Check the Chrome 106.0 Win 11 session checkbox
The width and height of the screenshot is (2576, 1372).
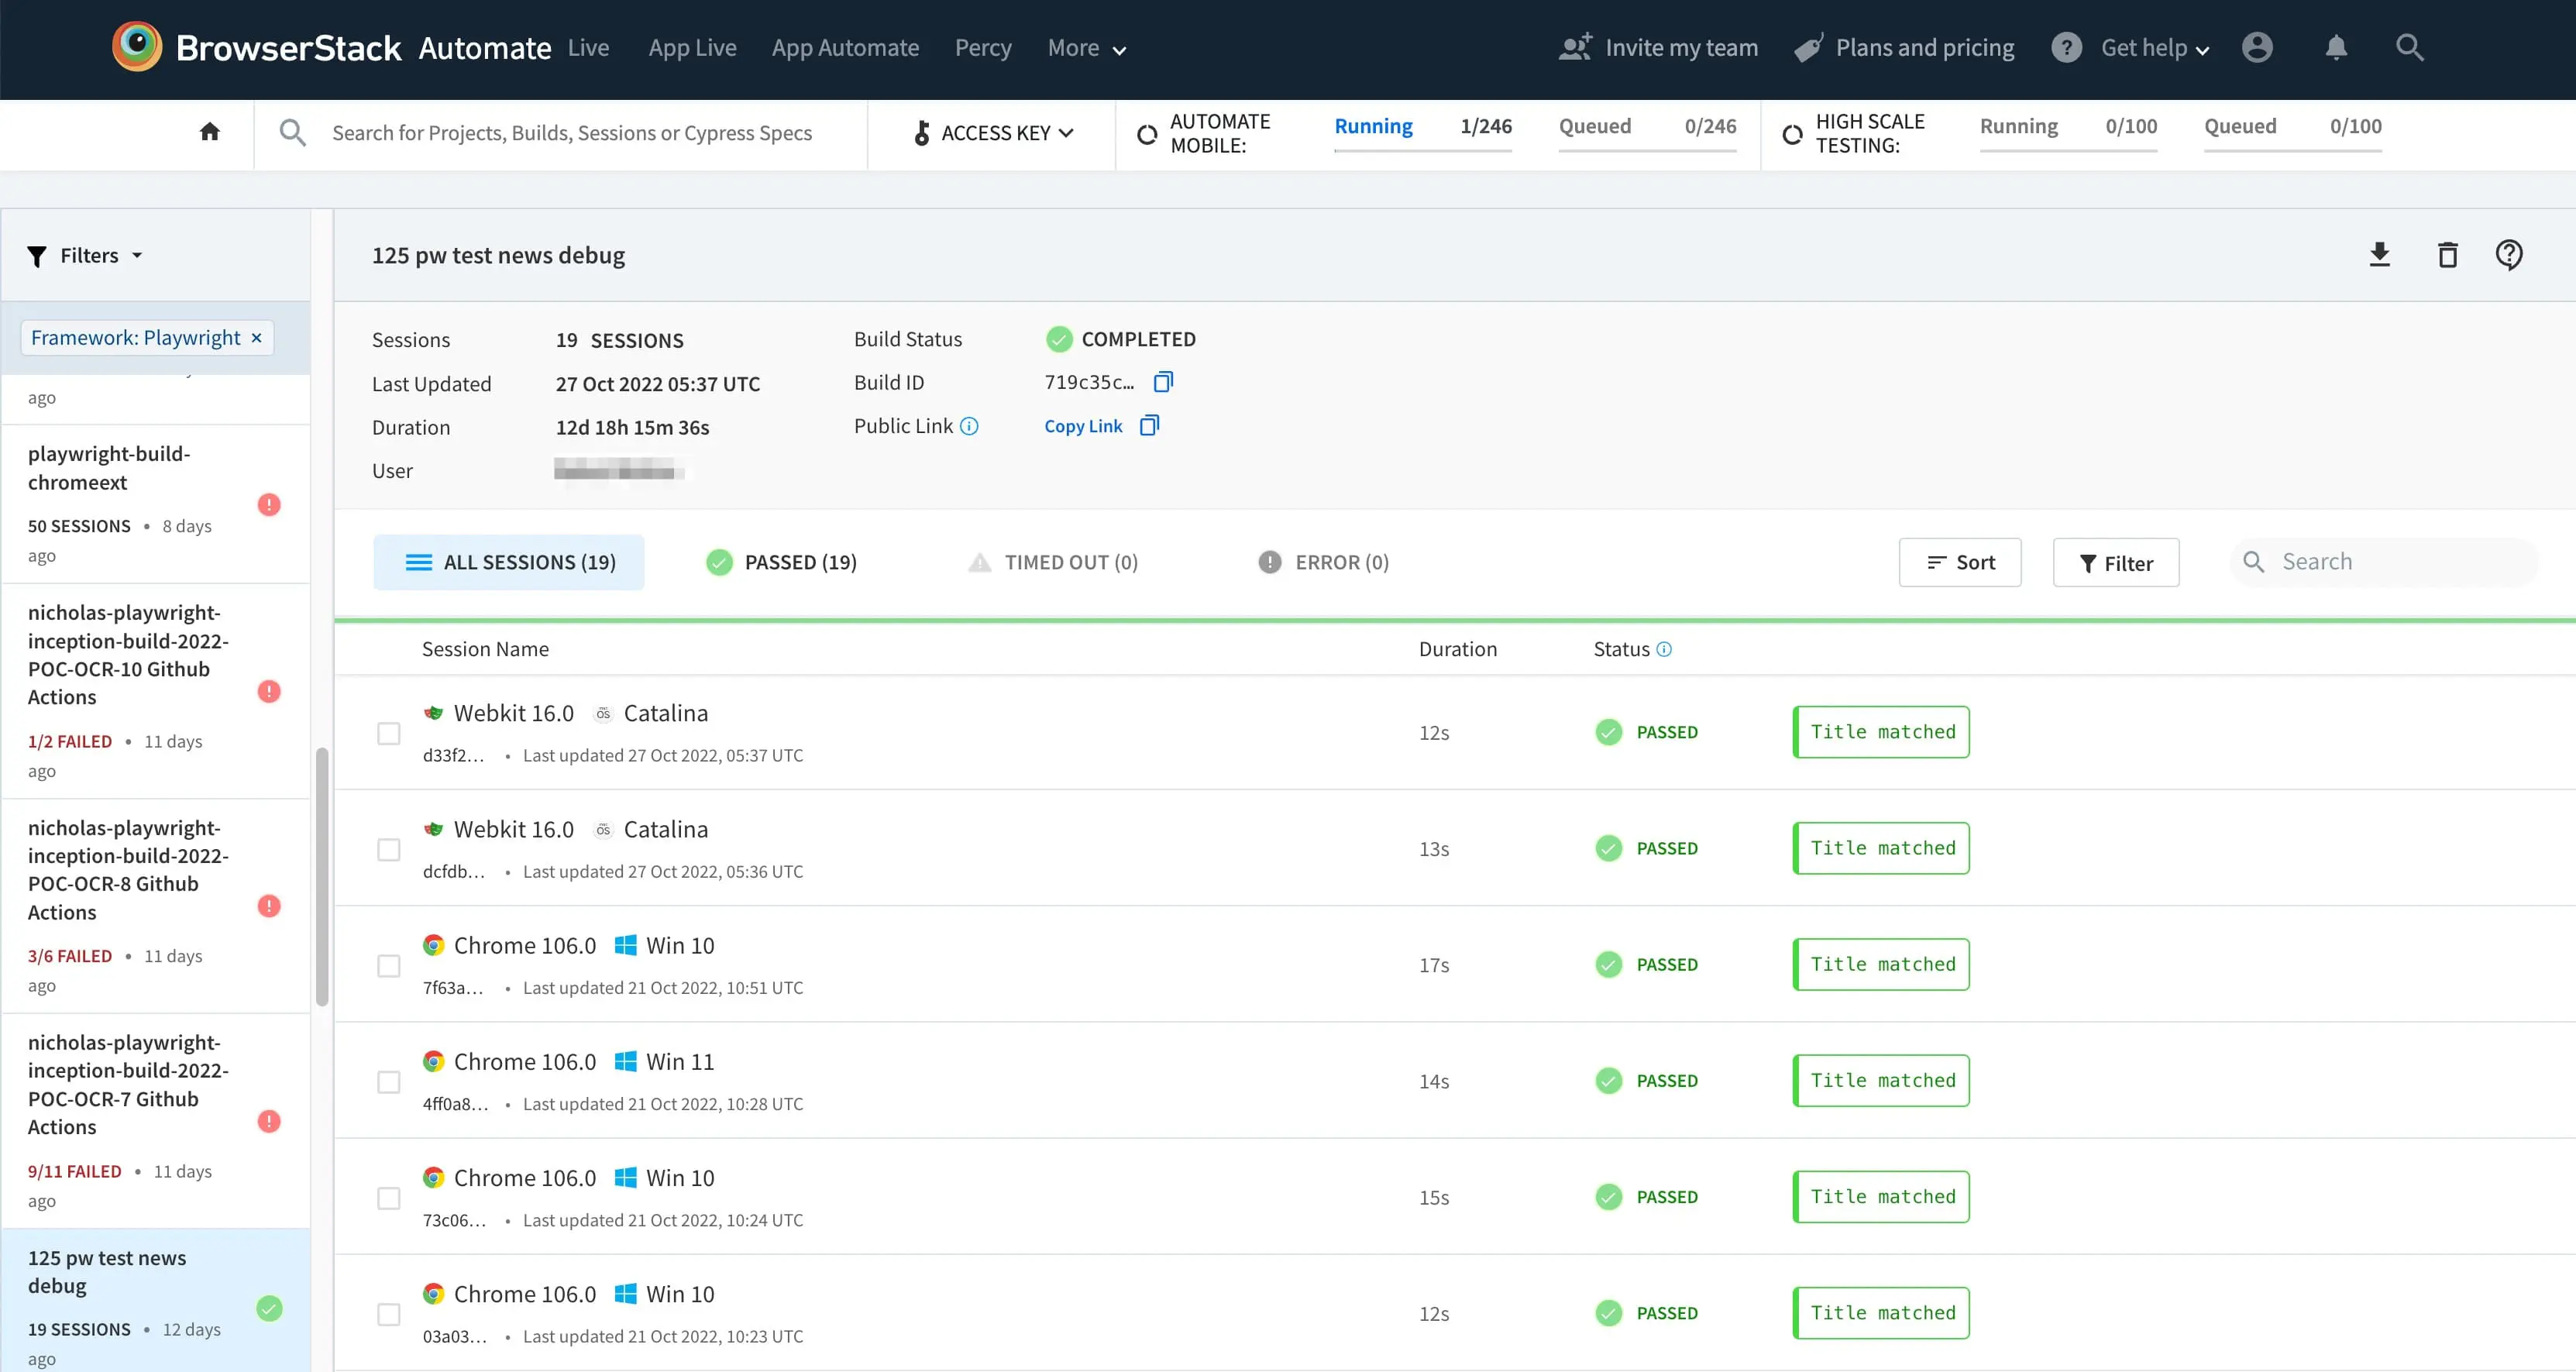click(389, 1082)
